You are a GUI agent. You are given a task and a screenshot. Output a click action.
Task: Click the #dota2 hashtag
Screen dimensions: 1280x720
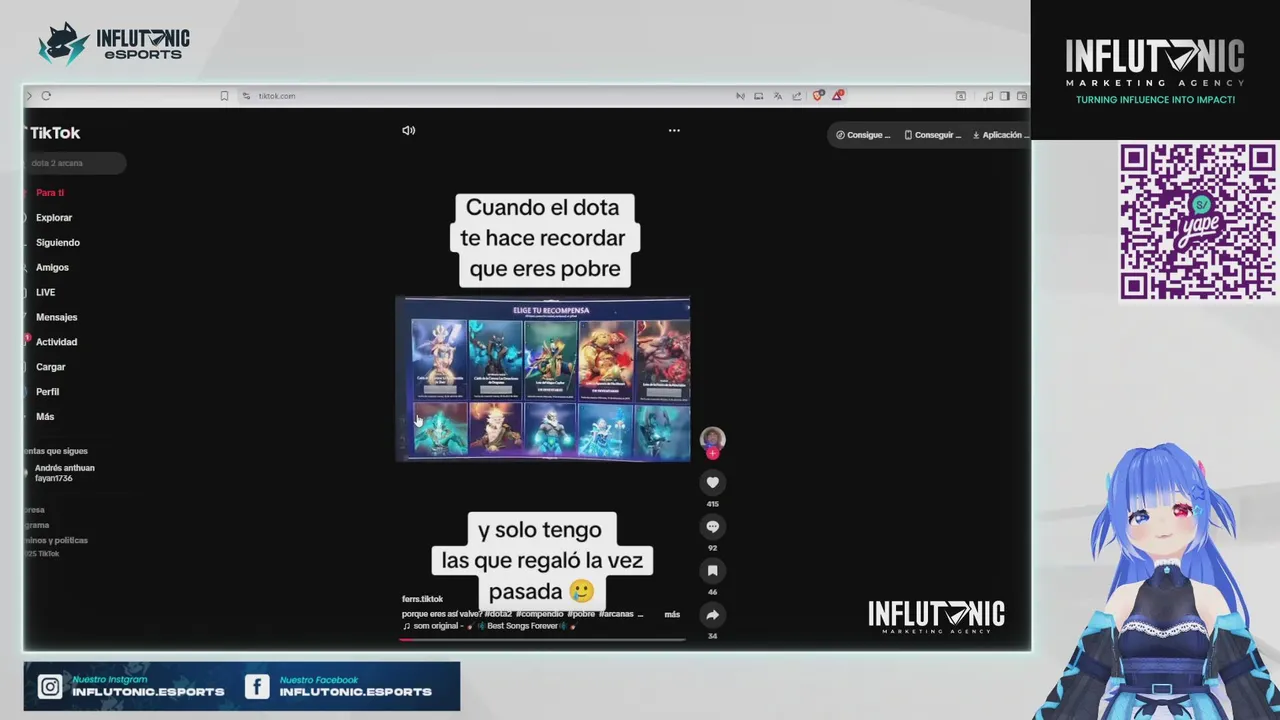coord(498,614)
